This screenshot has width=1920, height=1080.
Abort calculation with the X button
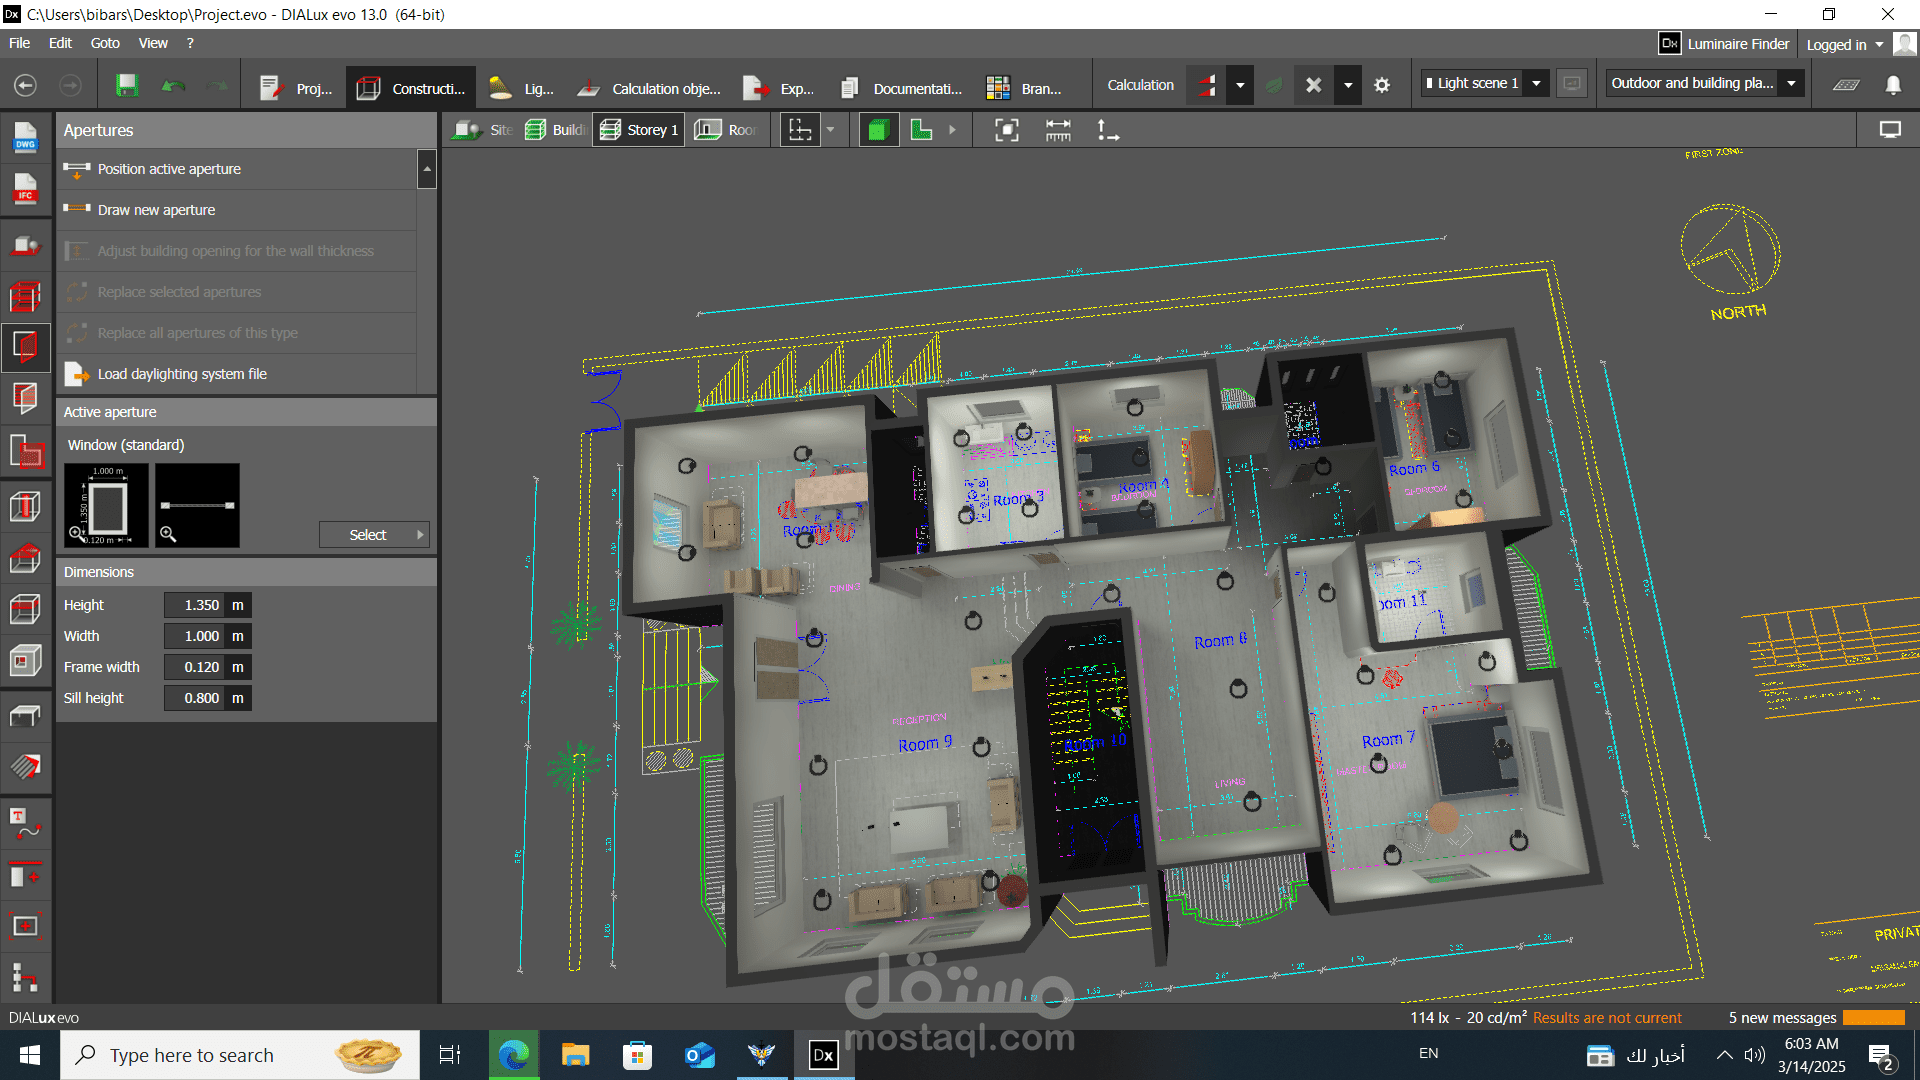(x=1314, y=85)
